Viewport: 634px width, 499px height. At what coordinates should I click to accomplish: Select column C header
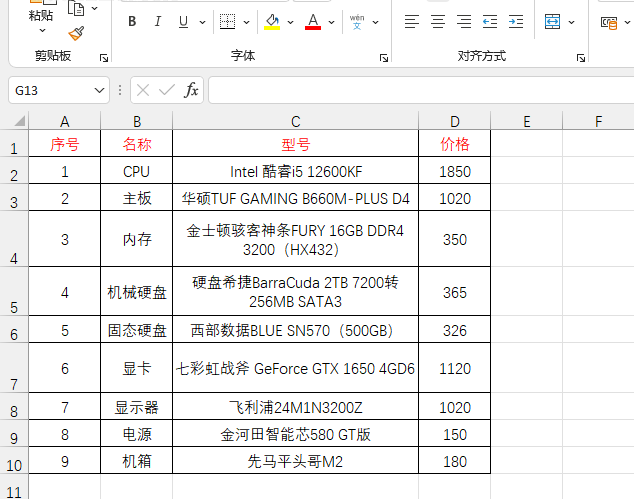pyautogui.click(x=296, y=121)
